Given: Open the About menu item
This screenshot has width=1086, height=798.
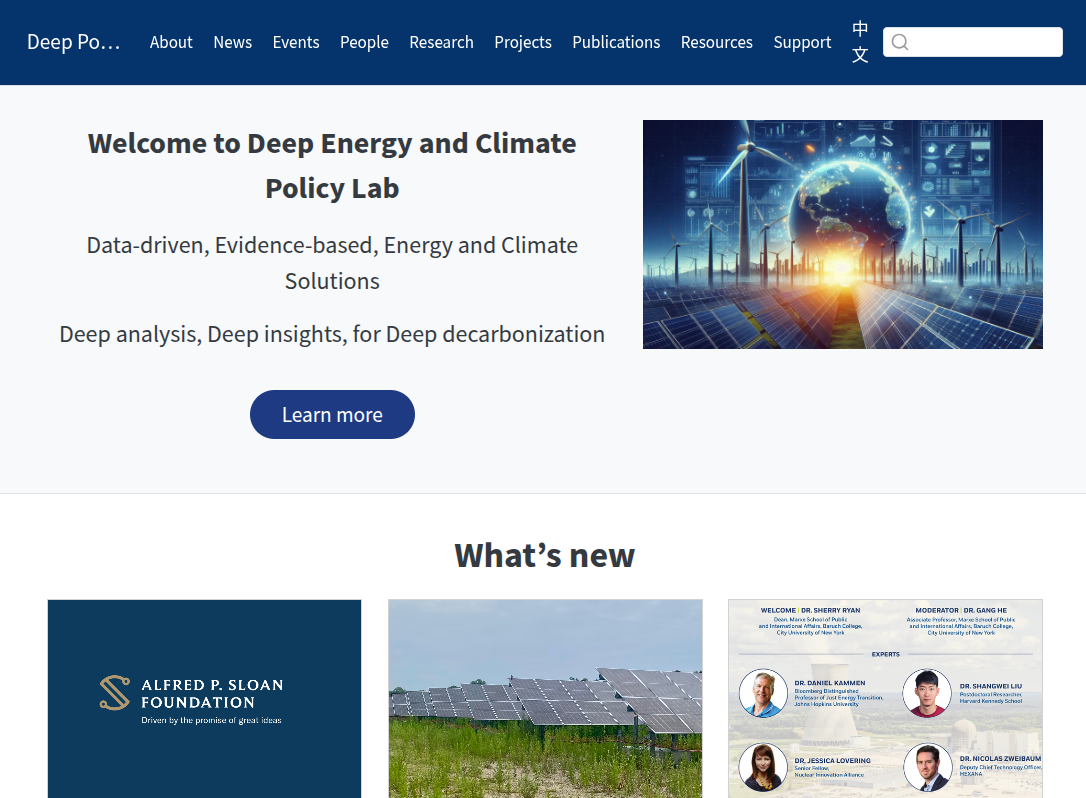Looking at the screenshot, I should (x=171, y=42).
